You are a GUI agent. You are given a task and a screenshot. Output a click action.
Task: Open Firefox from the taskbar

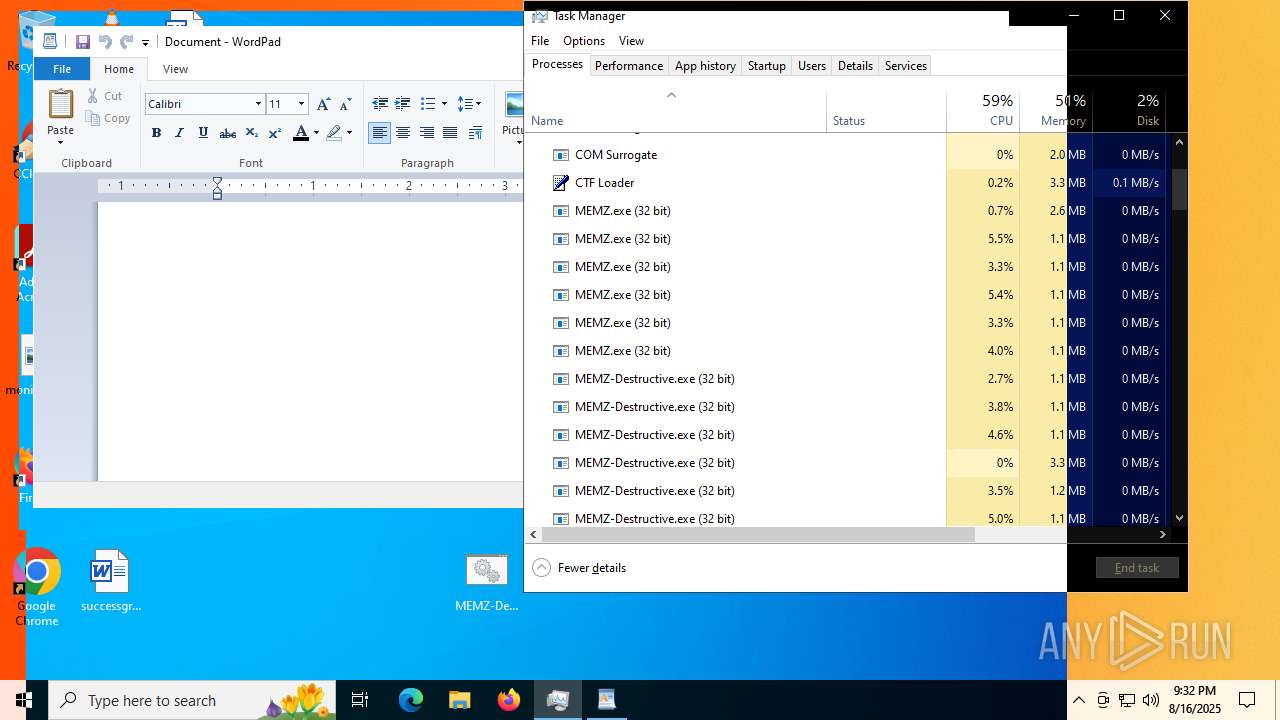(509, 700)
